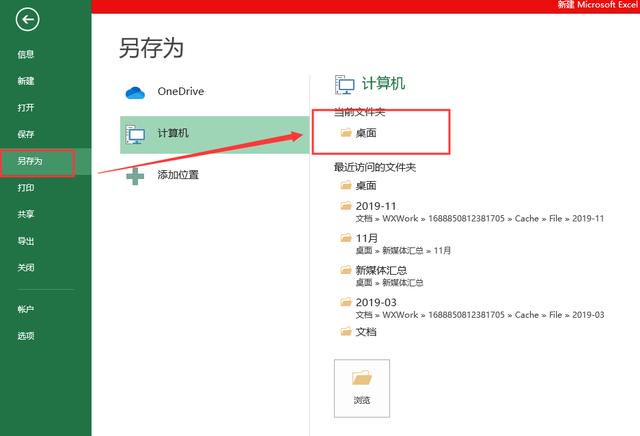Click the path ending in File » 2019-11
The height and width of the screenshot is (436, 640).
click(x=480, y=218)
